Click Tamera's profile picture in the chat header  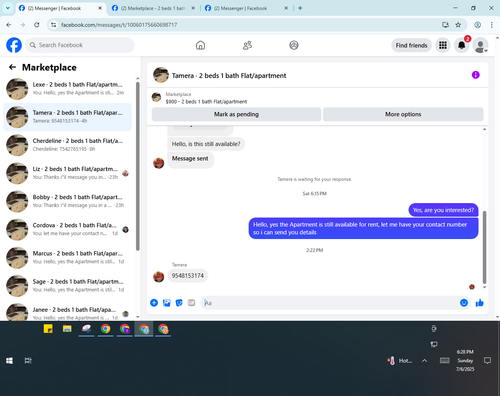(x=161, y=75)
